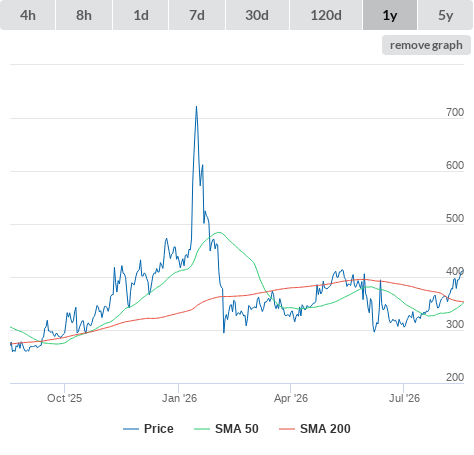Click the red SMA 200 line swatch
Screen dimensions: 474x455
[287, 429]
